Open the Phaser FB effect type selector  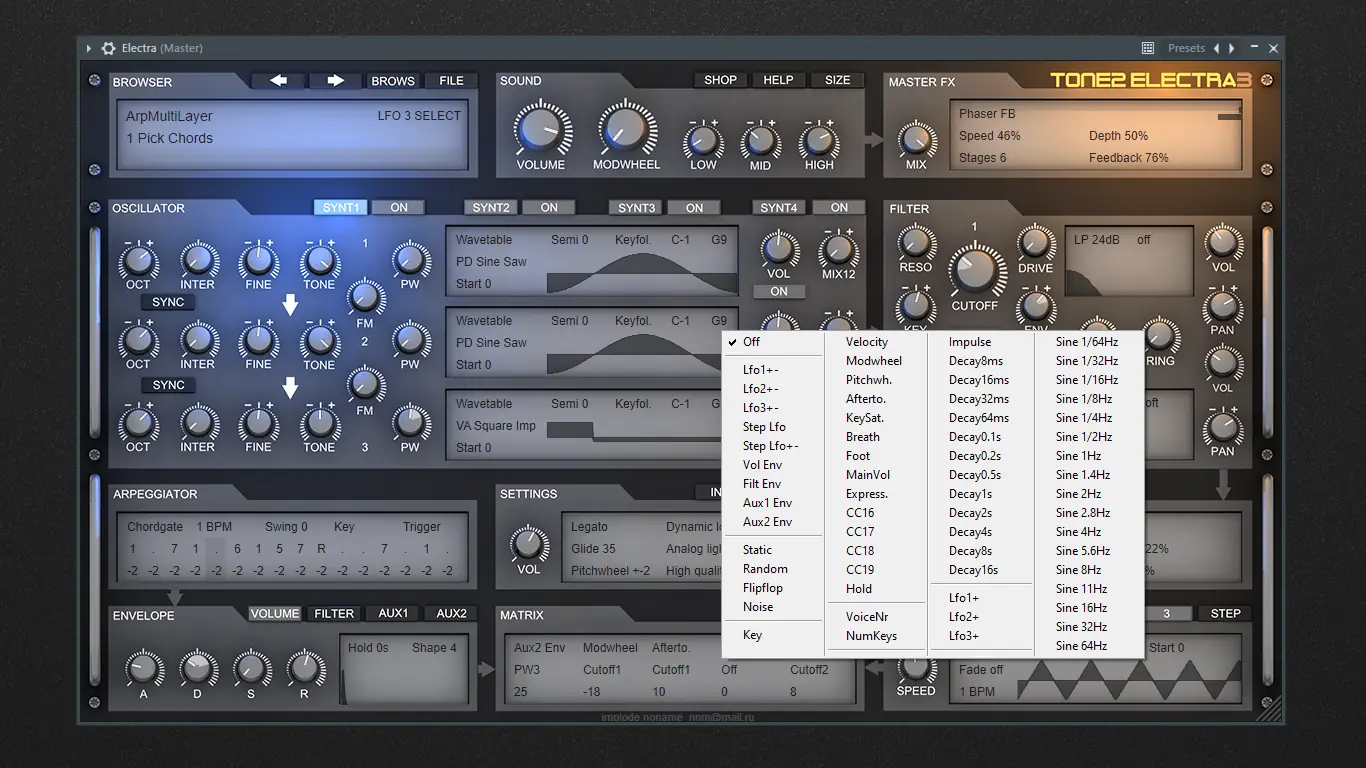(987, 114)
